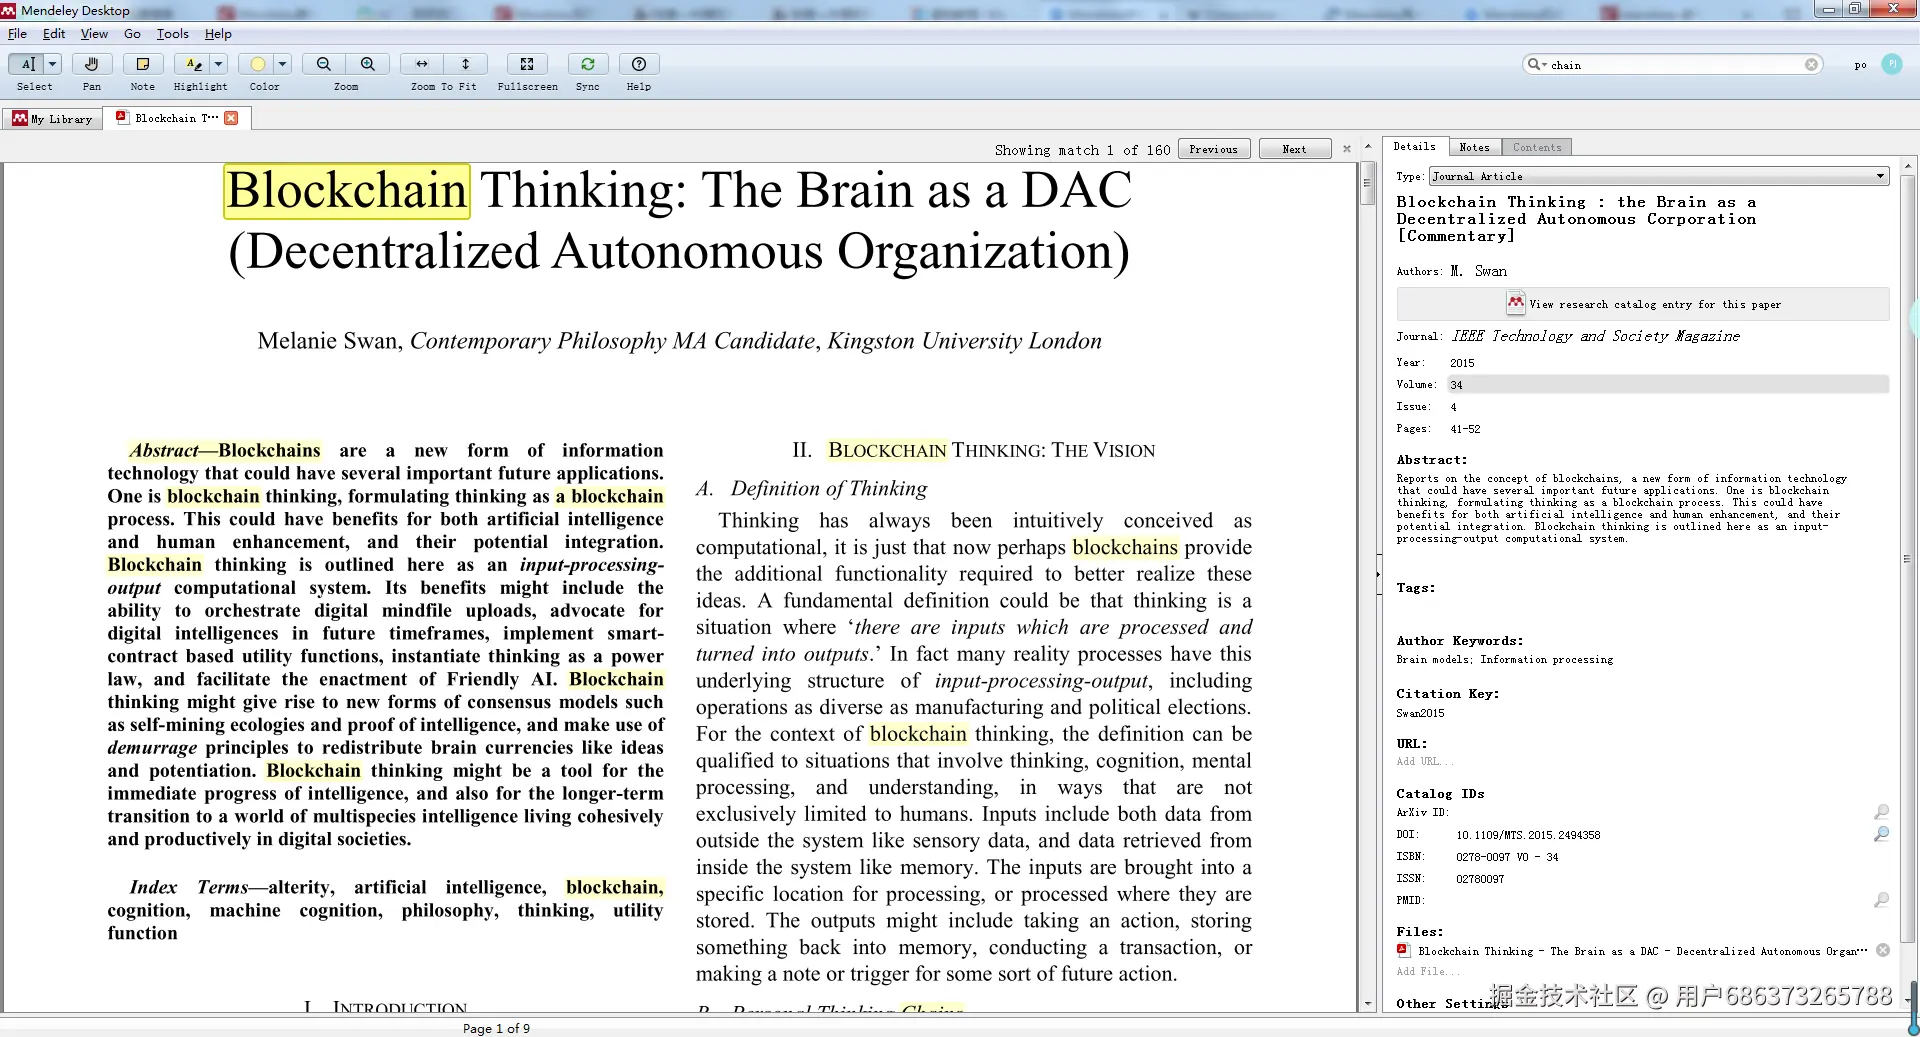The height and width of the screenshot is (1037, 1920).
Task: Click the DOI value 10.1109/MTS.2015.2494358
Action: point(1528,835)
